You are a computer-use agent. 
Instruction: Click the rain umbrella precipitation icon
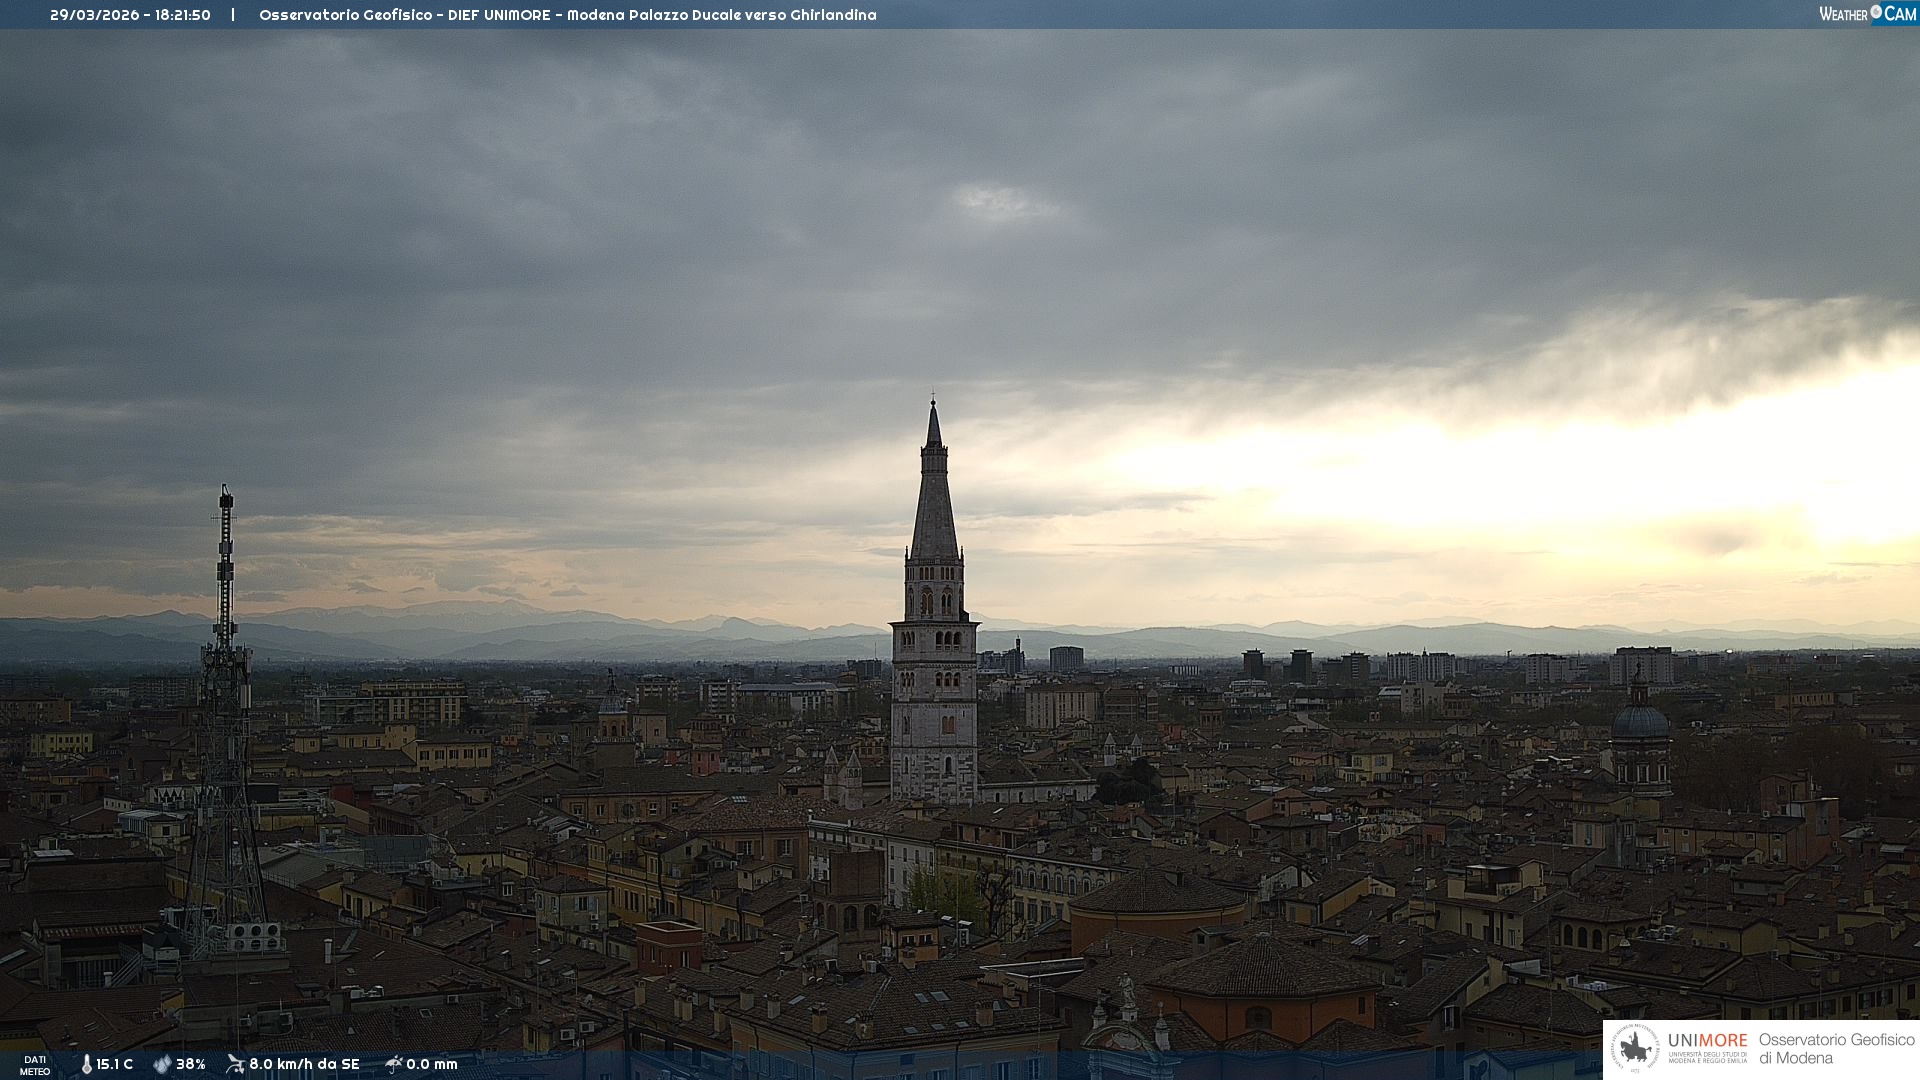[x=393, y=1064]
